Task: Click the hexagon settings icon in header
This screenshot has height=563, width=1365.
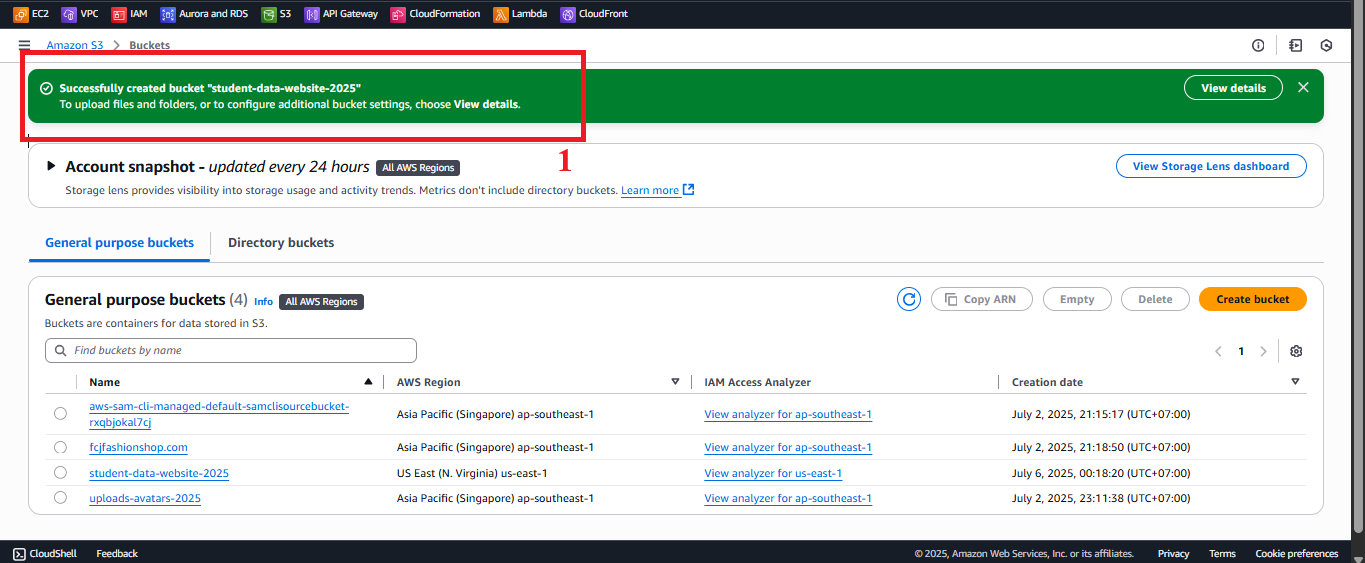Action: point(1327,45)
